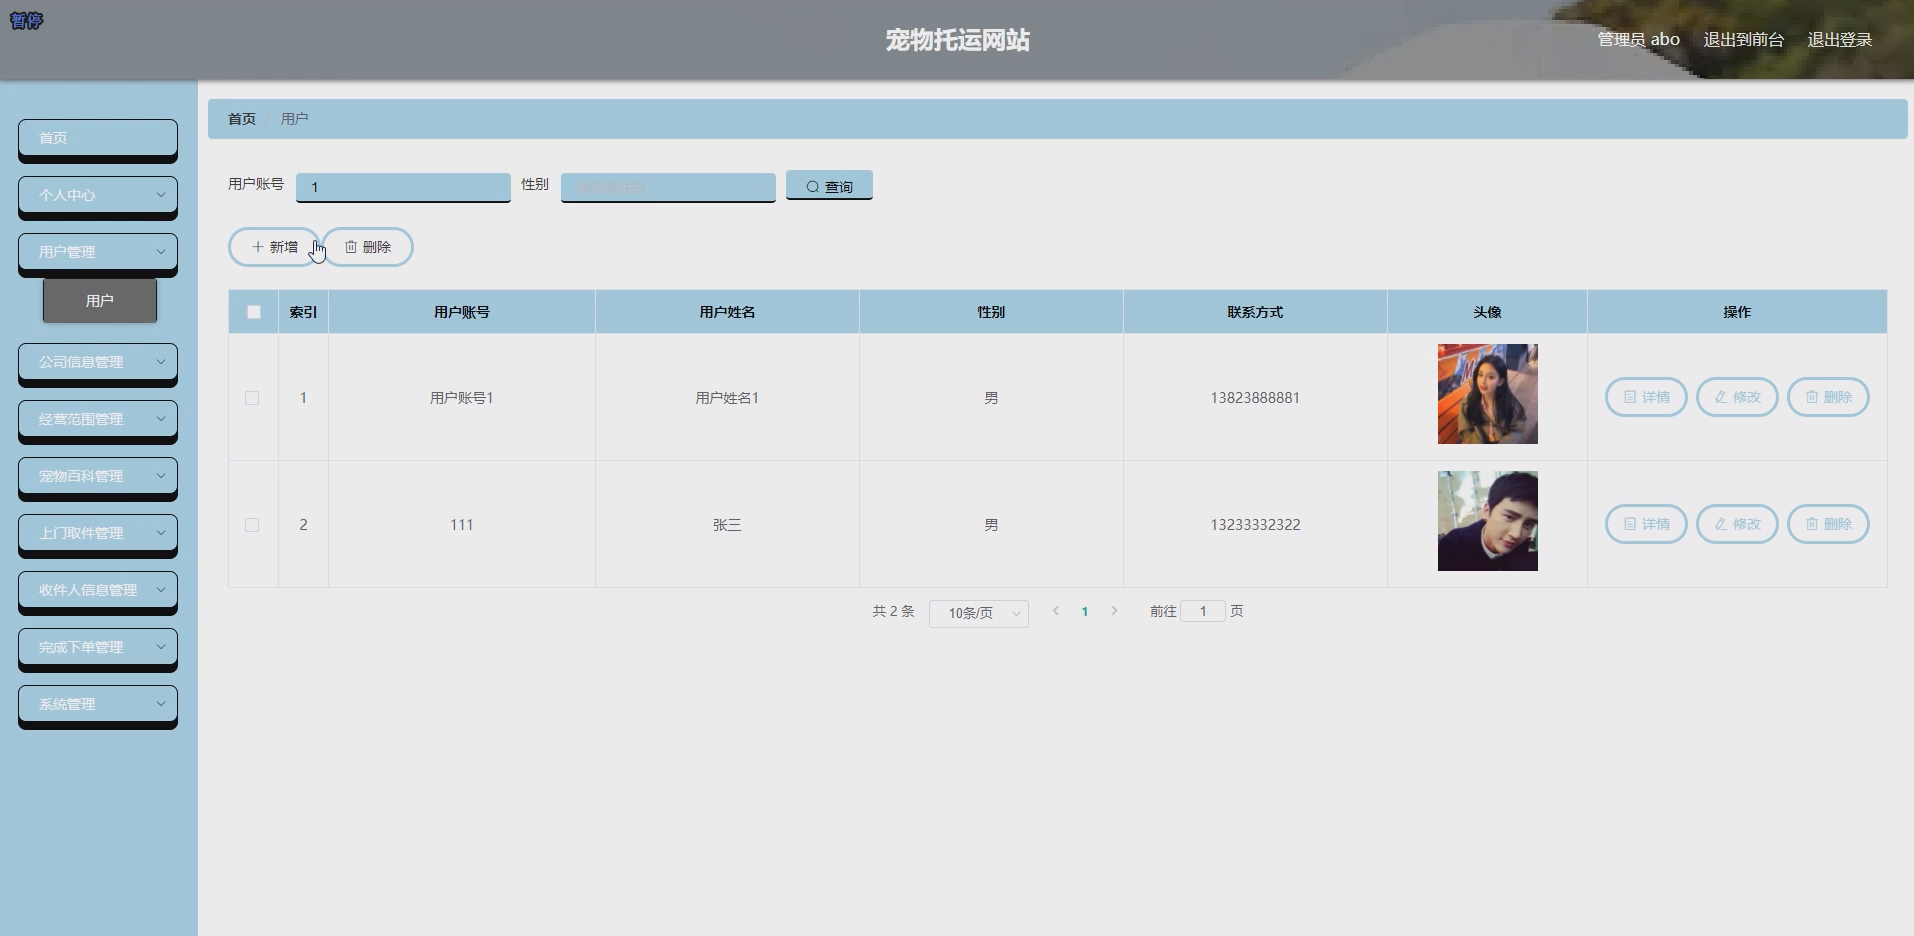This screenshot has width=1914, height=936.
Task: Go to previous page arrow in pagination
Action: (1055, 611)
